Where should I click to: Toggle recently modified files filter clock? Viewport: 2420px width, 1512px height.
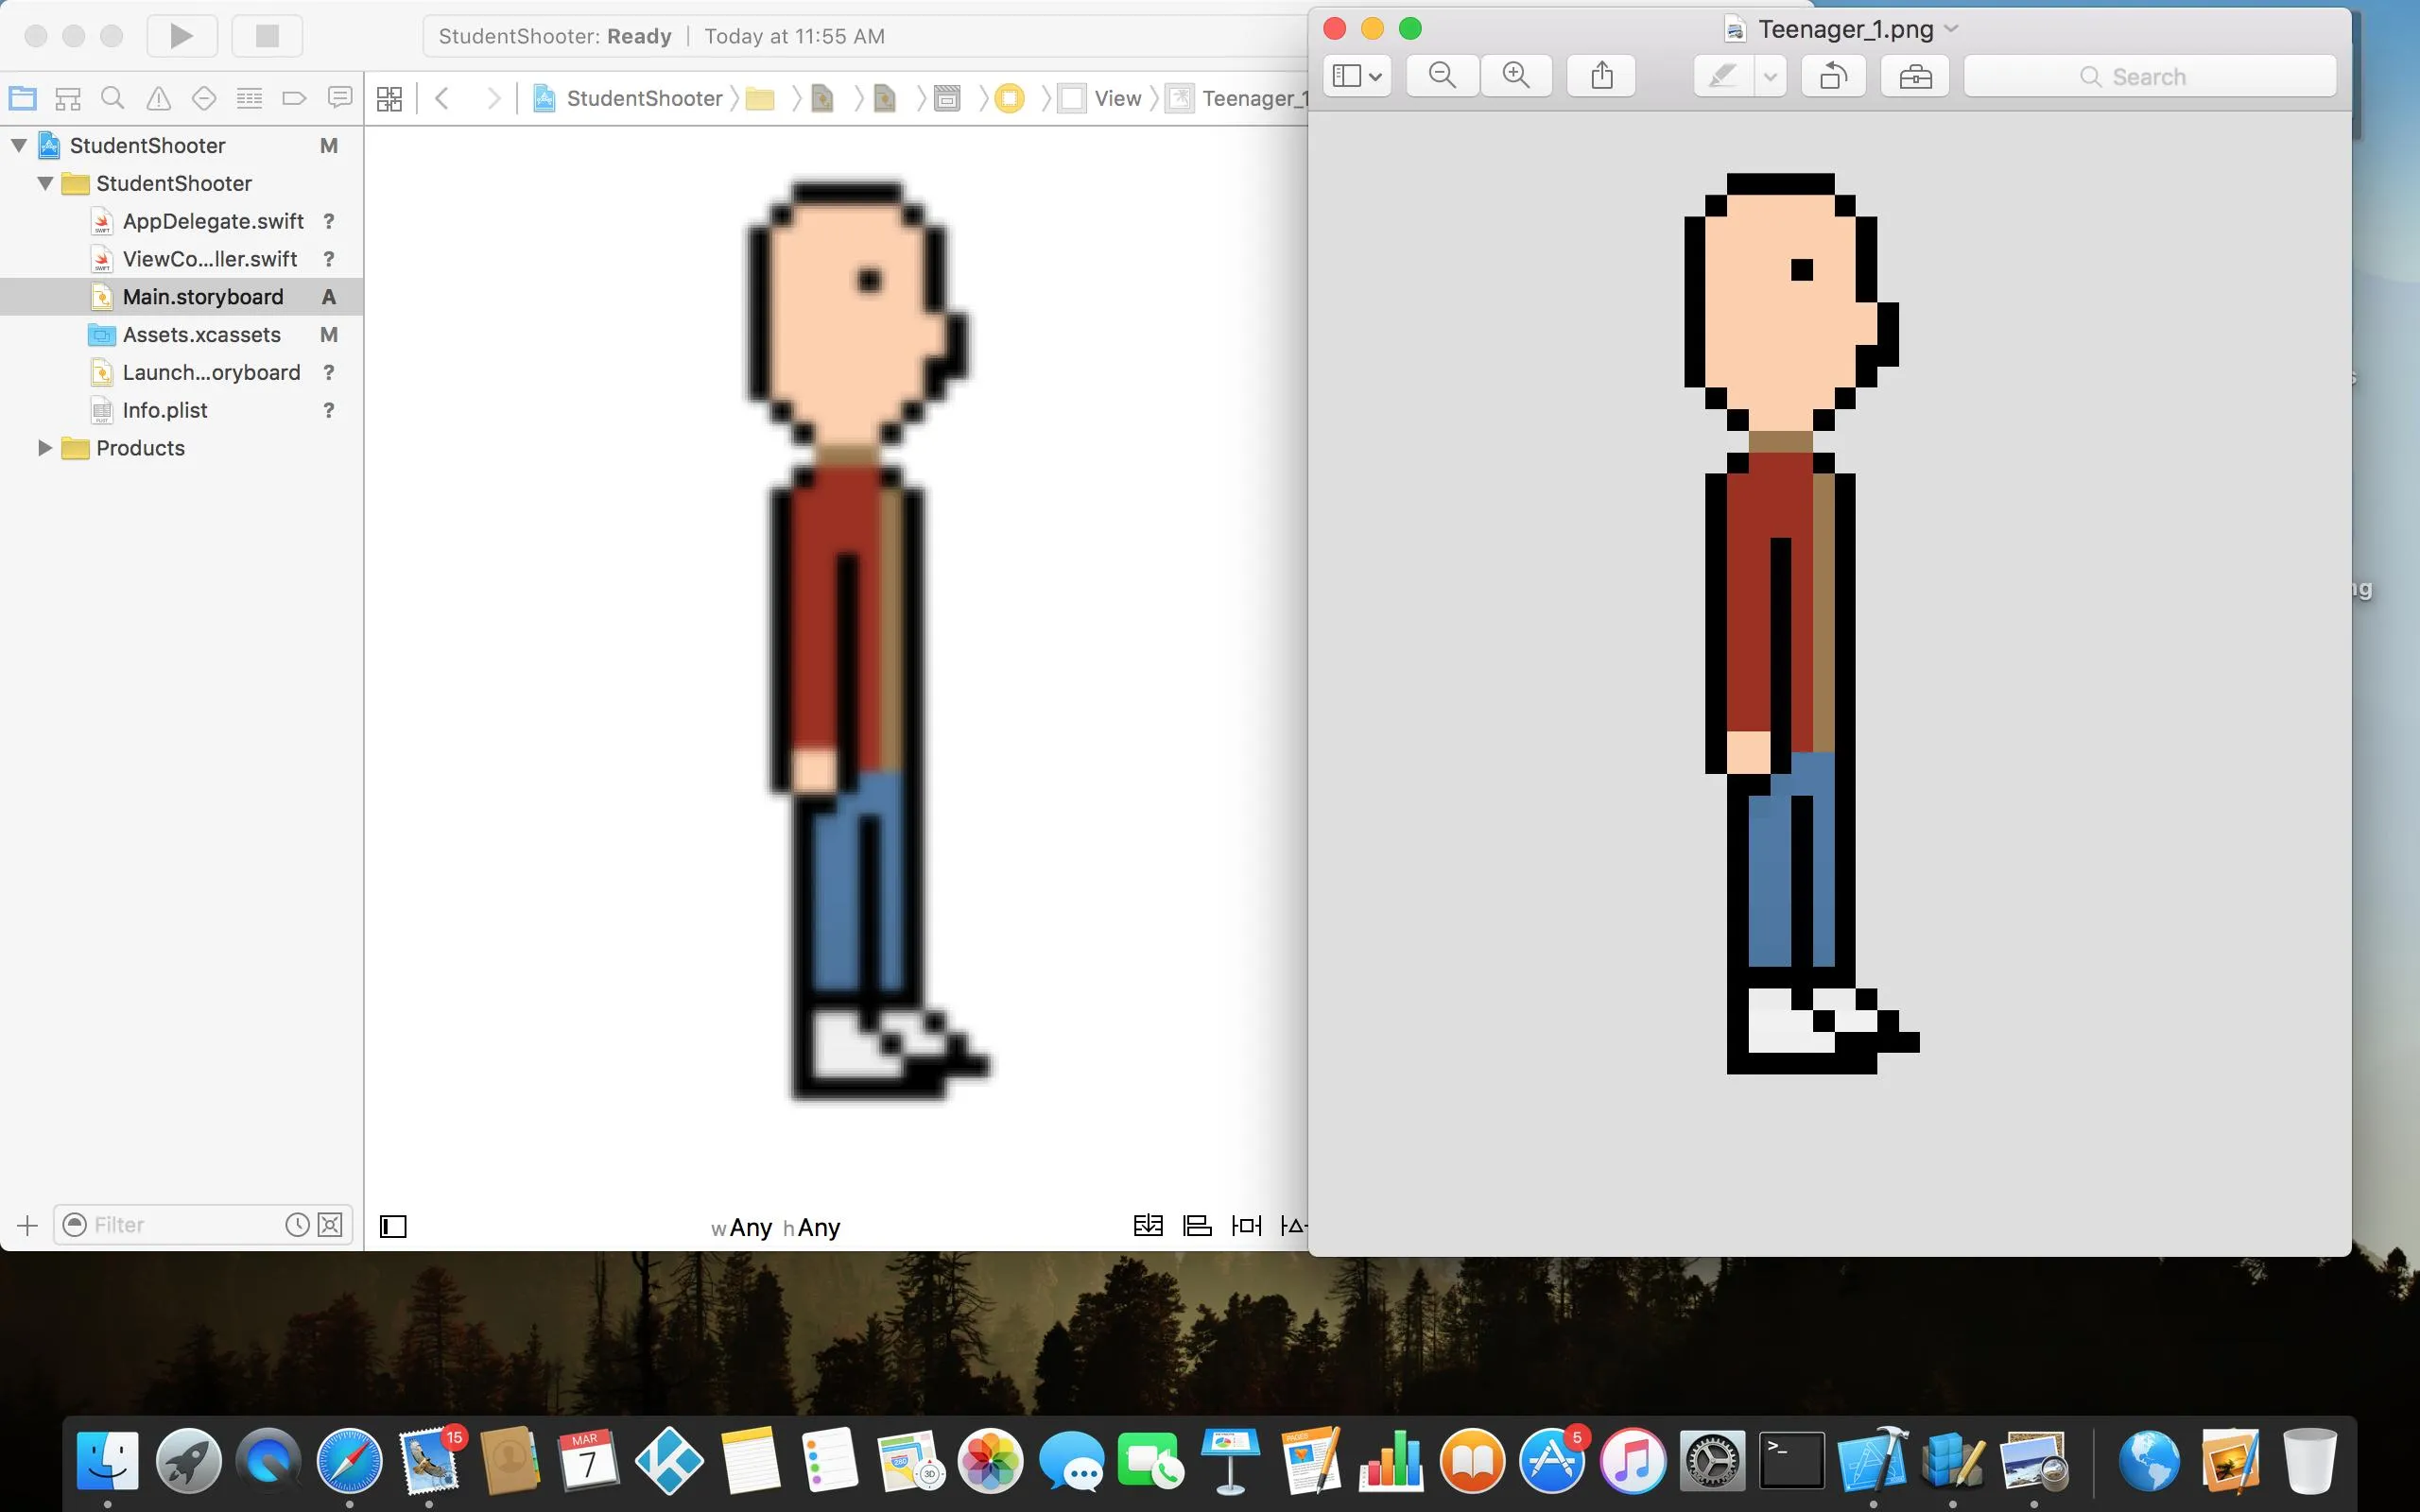click(297, 1225)
